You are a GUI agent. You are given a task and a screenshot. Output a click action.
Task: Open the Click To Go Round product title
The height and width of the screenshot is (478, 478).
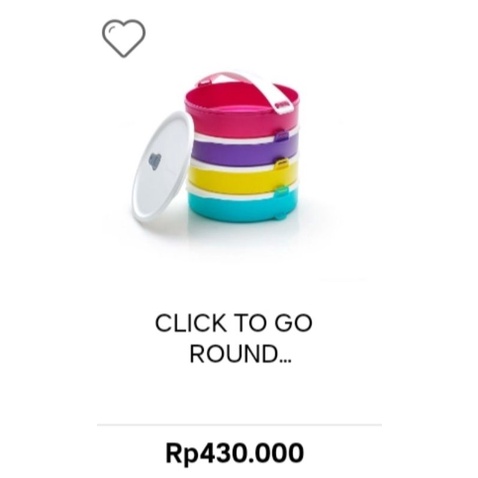(x=234, y=338)
